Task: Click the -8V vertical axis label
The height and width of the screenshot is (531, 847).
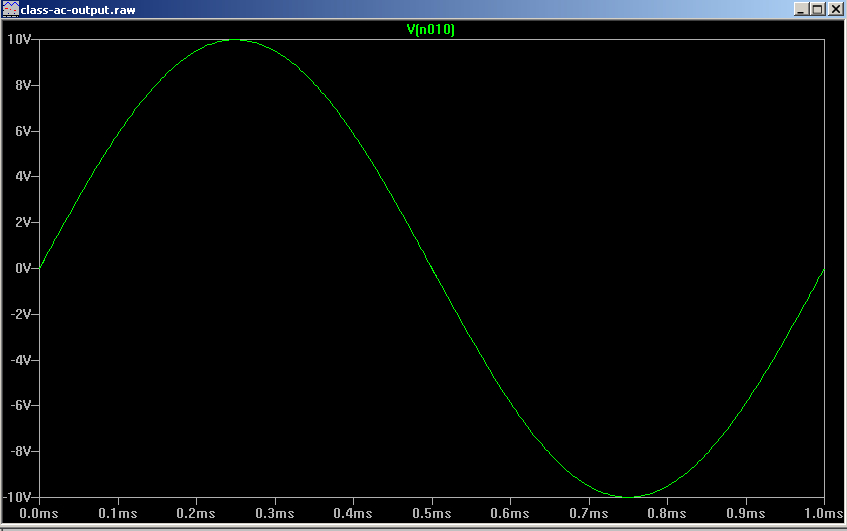Action: pos(21,451)
